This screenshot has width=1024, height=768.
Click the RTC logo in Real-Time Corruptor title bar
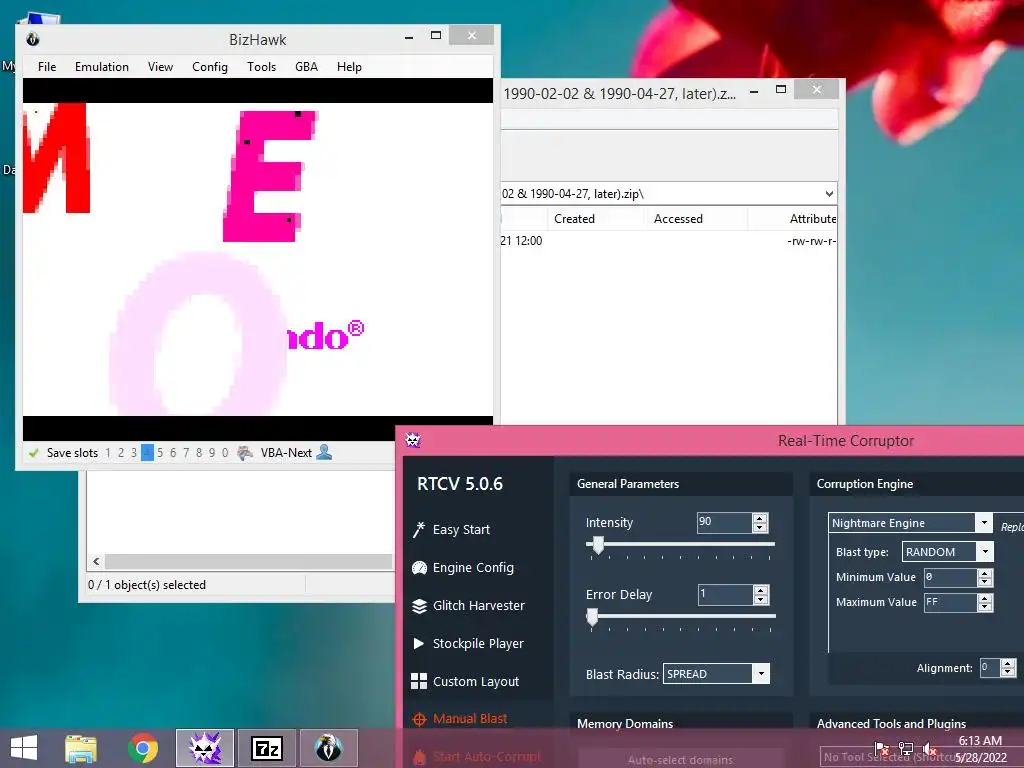[x=413, y=440]
